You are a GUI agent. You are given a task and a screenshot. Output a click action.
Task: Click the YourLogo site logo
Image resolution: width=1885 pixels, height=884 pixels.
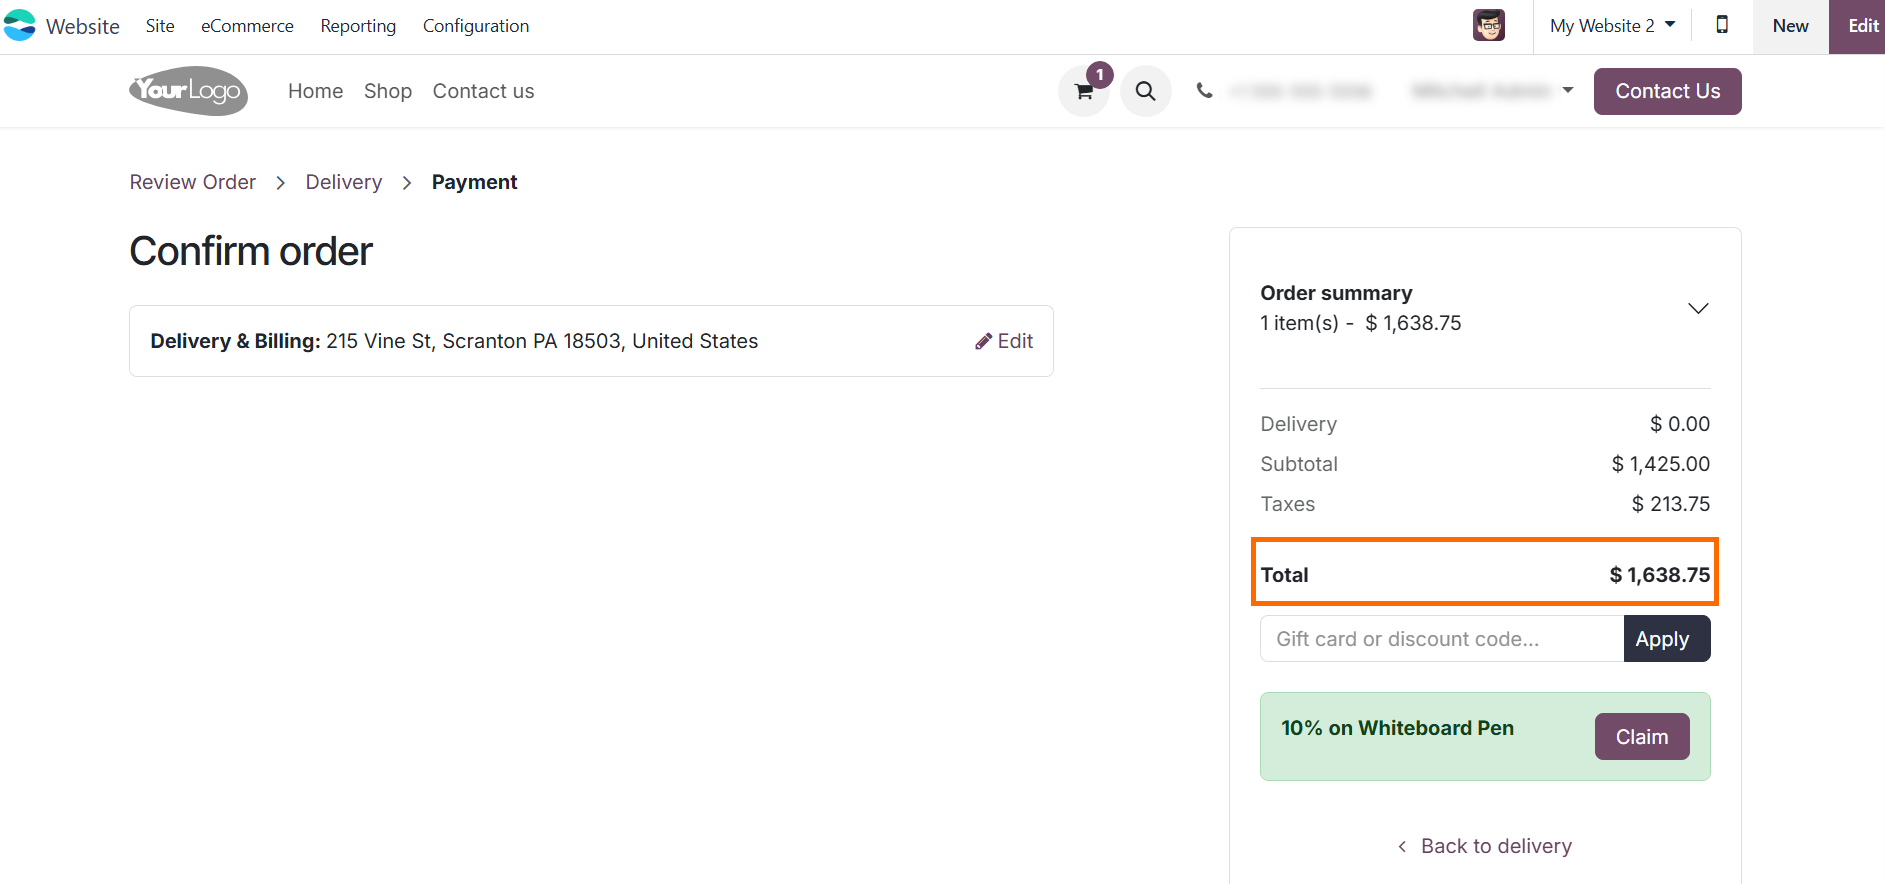coord(188,91)
